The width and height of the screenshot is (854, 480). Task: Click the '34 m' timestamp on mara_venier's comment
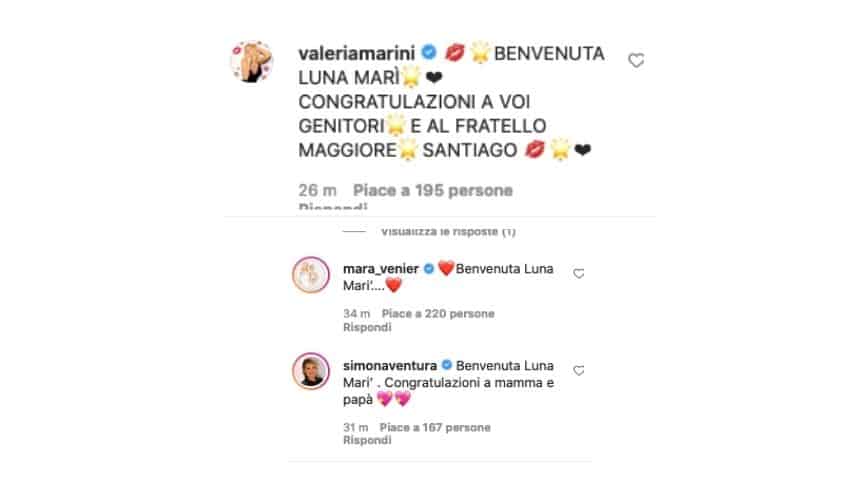pyautogui.click(x=356, y=314)
